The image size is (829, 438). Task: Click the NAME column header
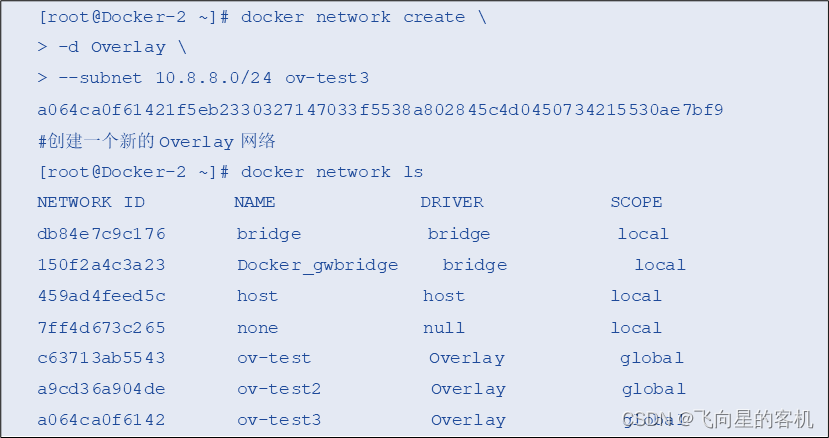255,202
